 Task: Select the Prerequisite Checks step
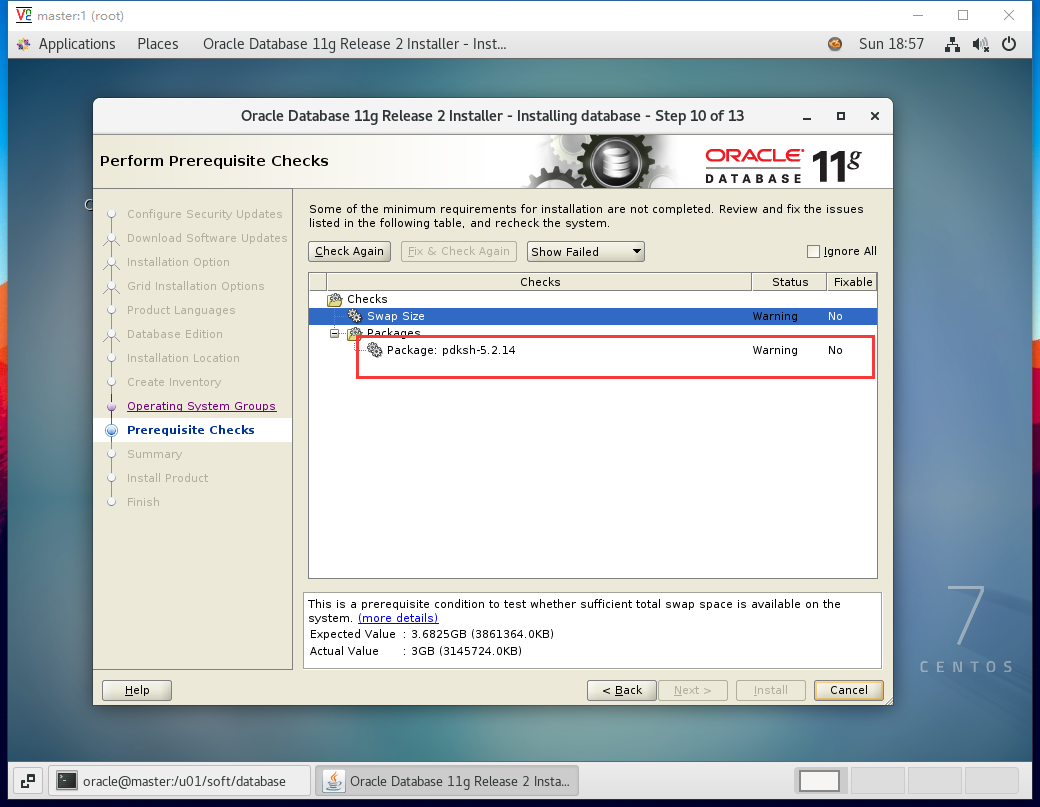[190, 430]
